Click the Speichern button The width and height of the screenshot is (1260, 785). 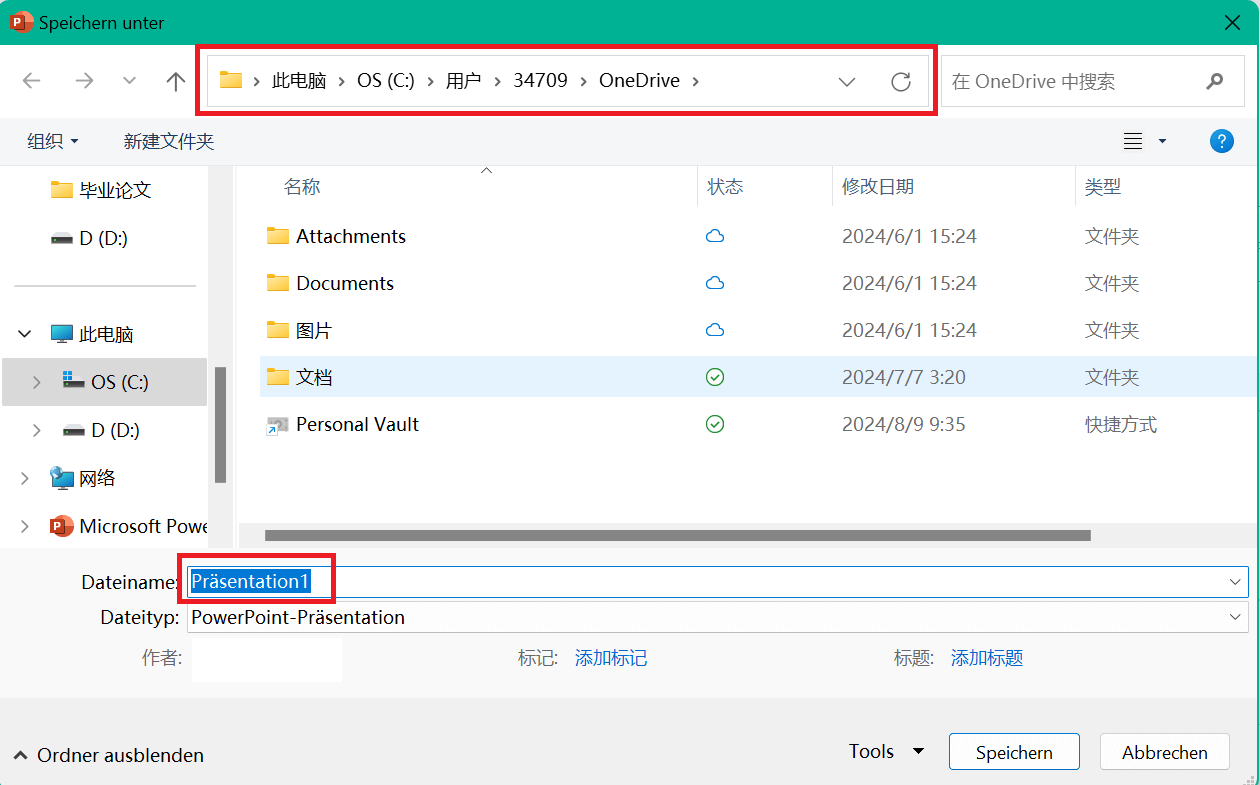(x=1013, y=752)
